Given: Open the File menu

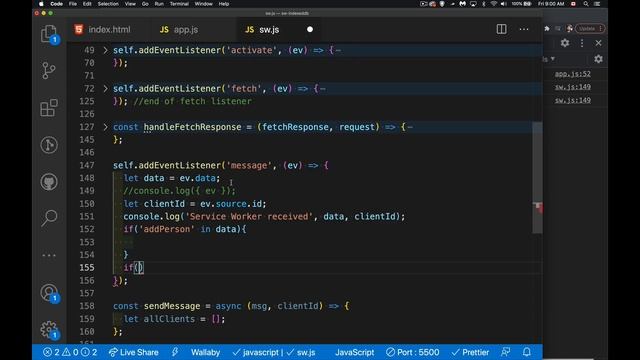Looking at the screenshot, I should (73, 4).
